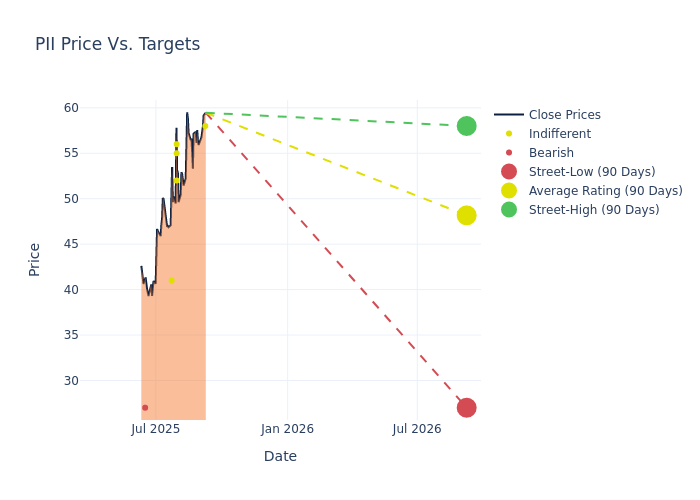
Task: Click Average Rating (90 Days) legend item
Action: 605,191
